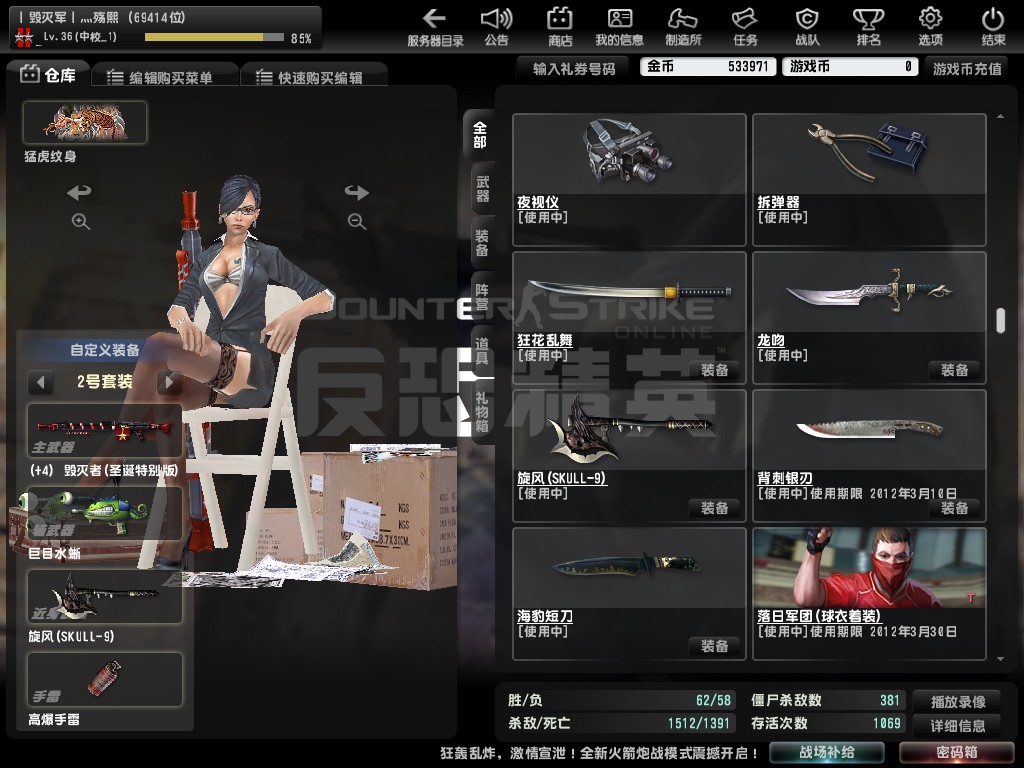Open the missions (任务) panel
The height and width of the screenshot is (768, 1024).
coord(744,27)
